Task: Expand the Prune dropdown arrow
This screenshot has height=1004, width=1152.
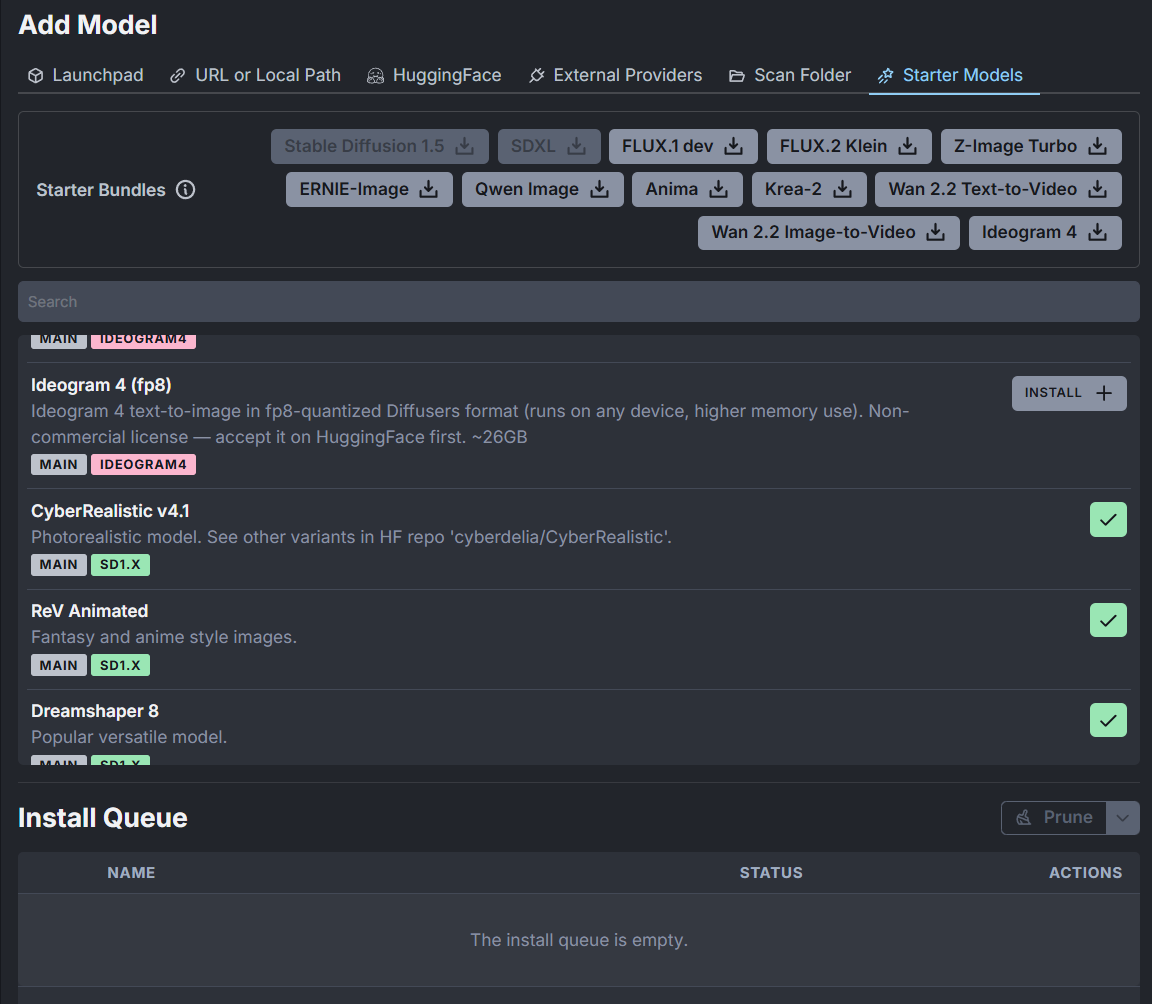Action: pyautogui.click(x=1123, y=817)
